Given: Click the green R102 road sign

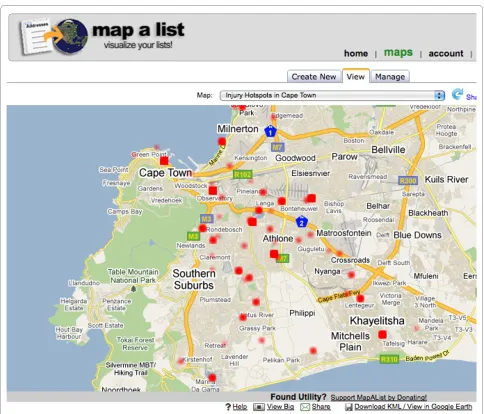Looking at the screenshot, I should (x=243, y=174).
